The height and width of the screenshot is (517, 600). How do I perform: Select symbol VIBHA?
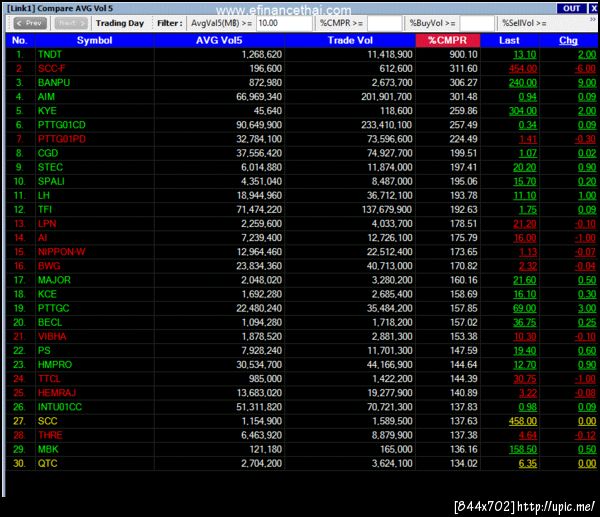[52, 337]
